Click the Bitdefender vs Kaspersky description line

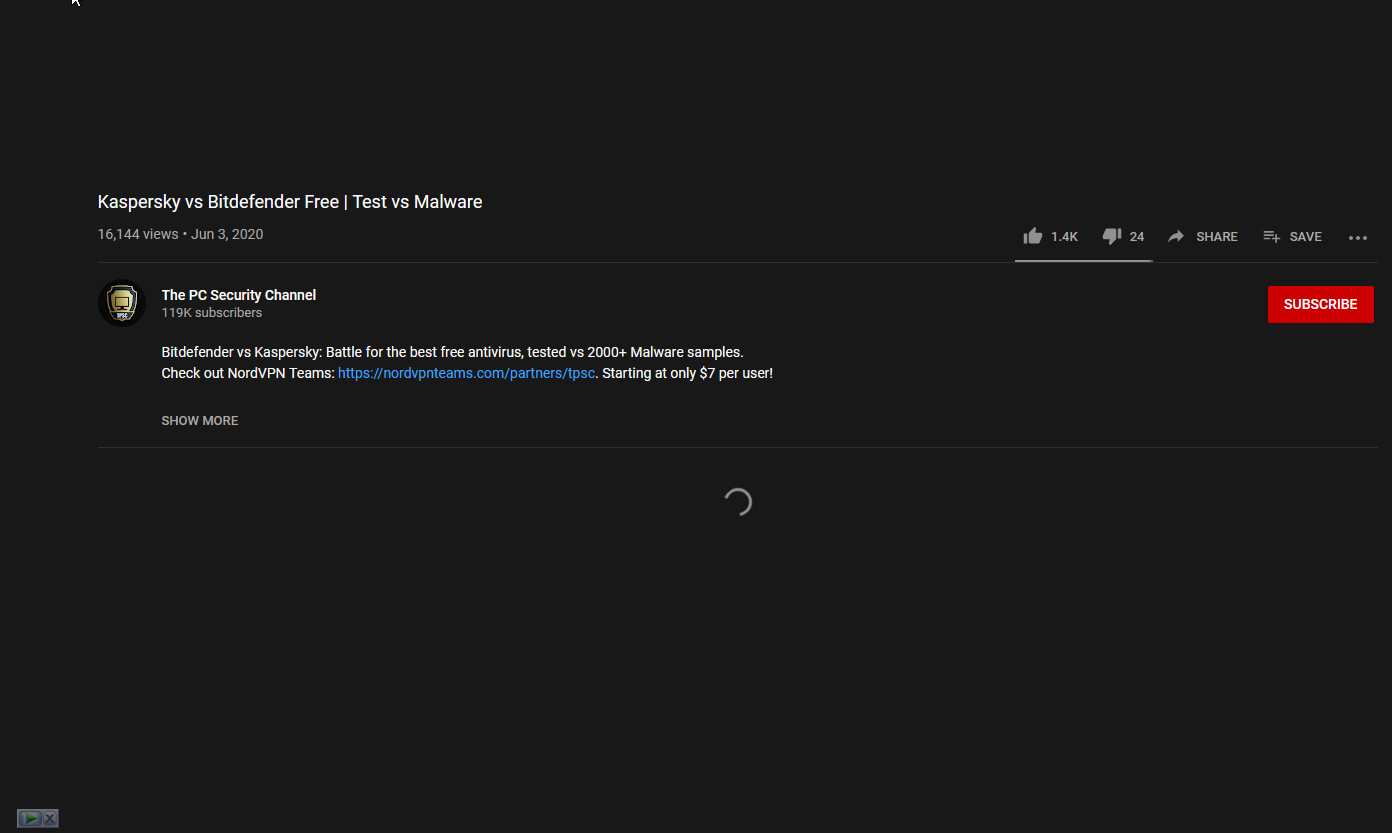coord(452,352)
